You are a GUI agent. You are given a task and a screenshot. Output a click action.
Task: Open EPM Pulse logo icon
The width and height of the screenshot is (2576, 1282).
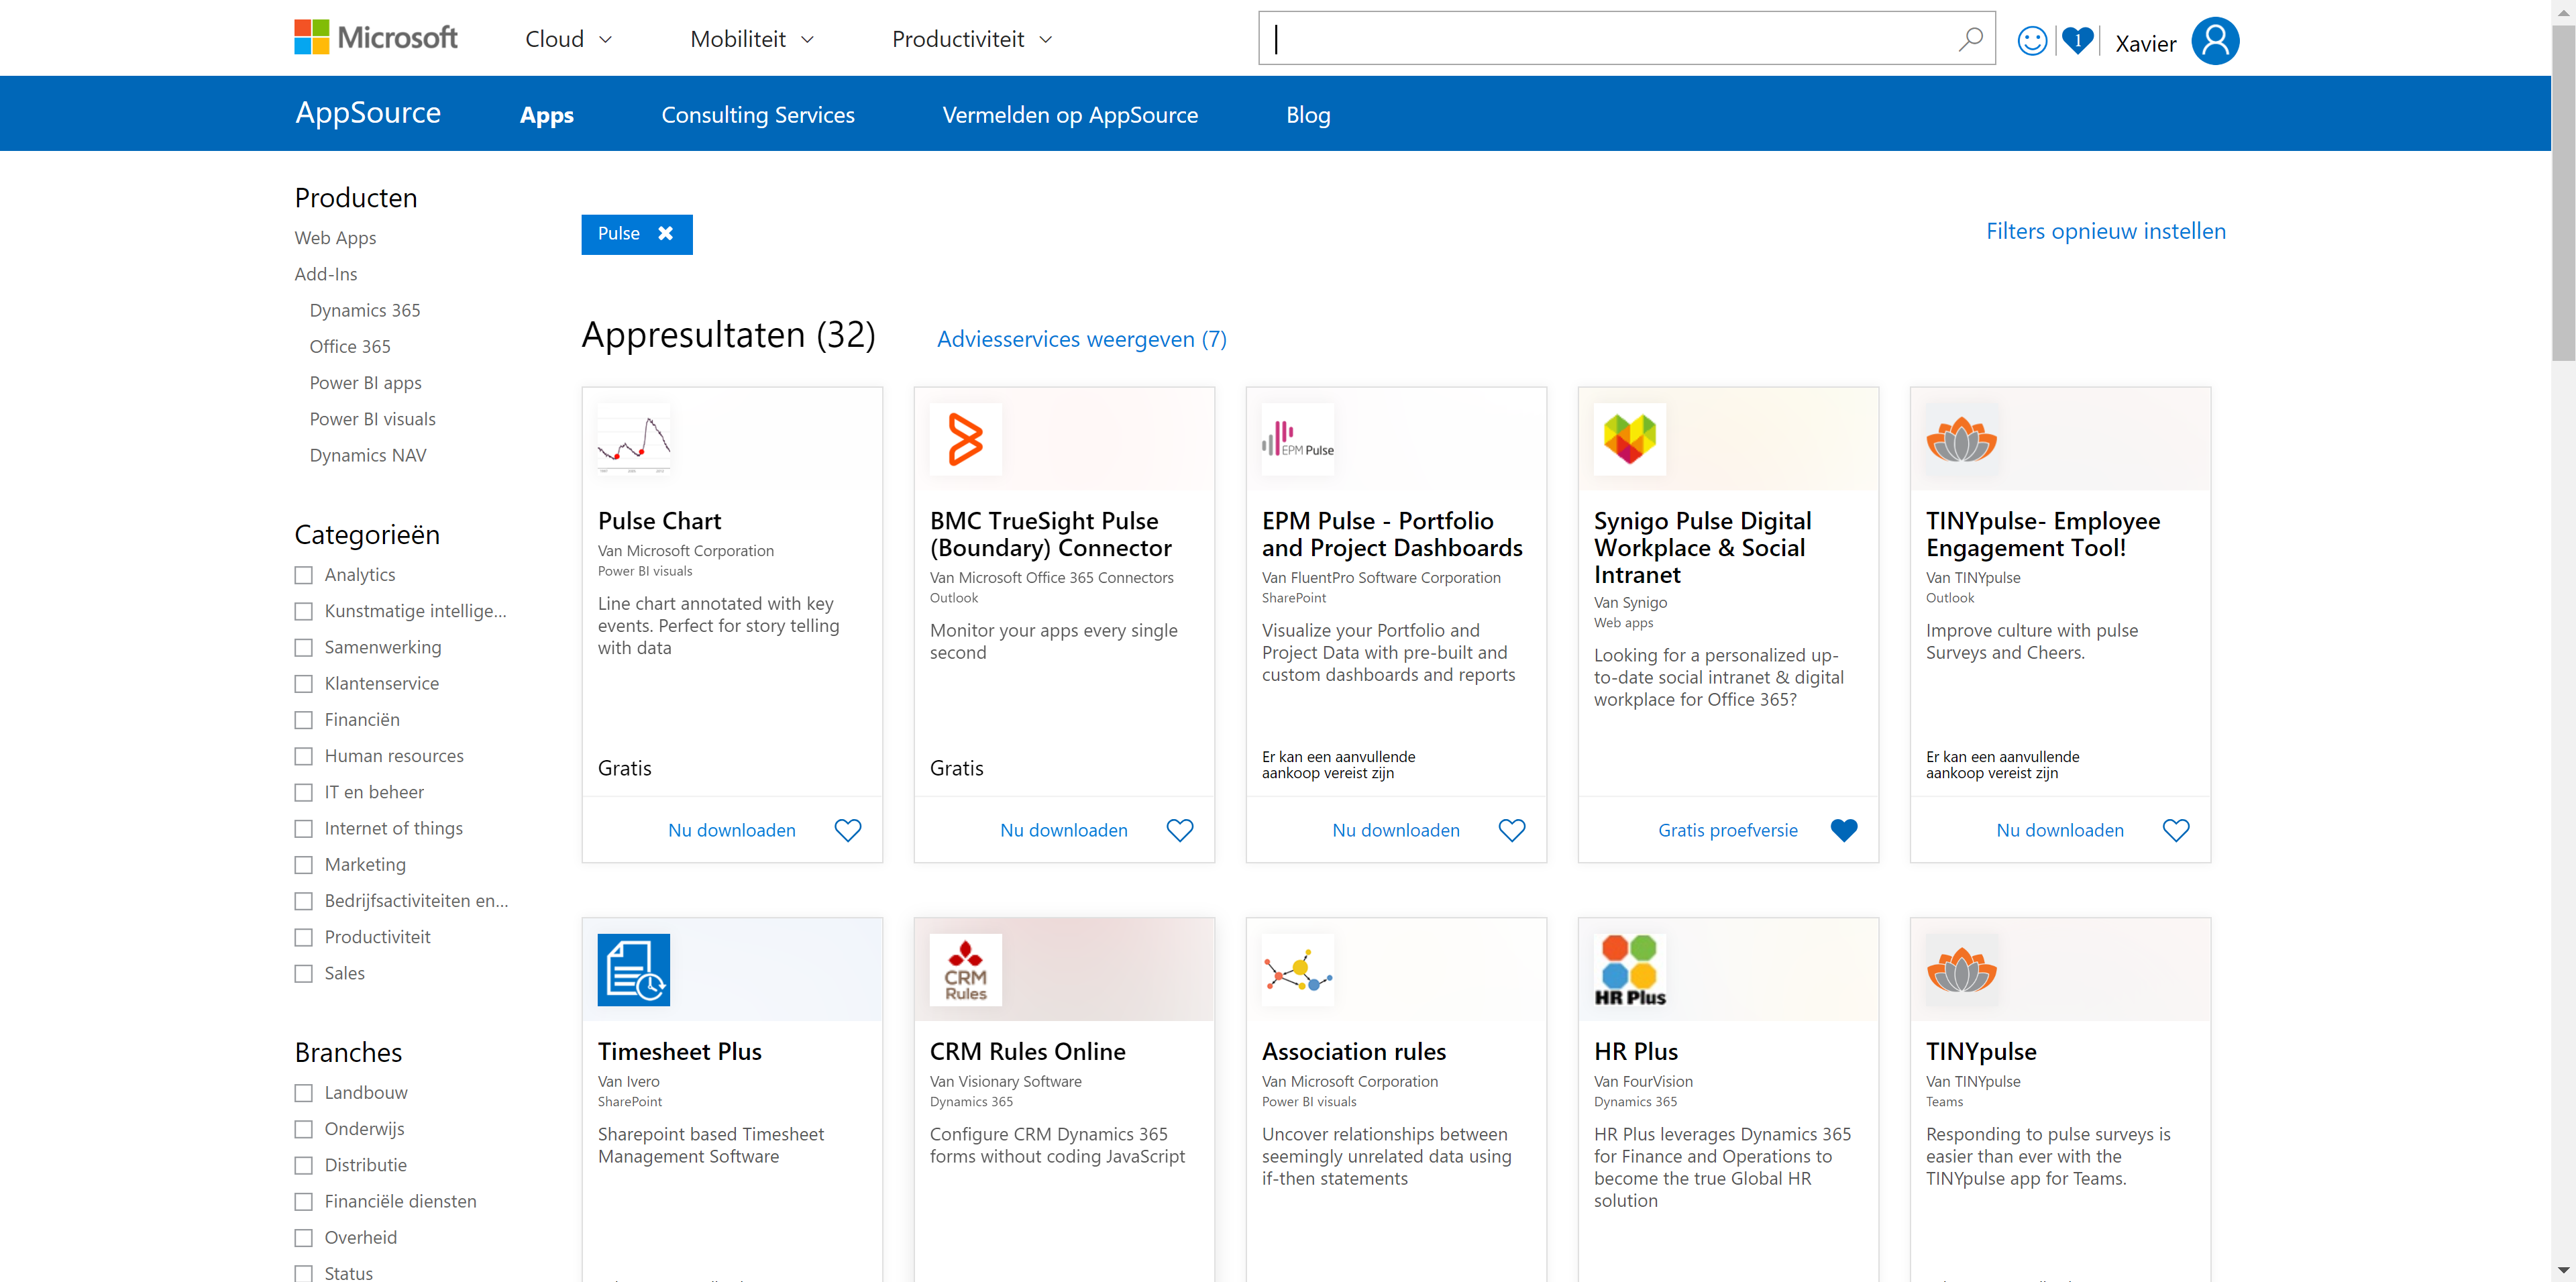(1298, 439)
